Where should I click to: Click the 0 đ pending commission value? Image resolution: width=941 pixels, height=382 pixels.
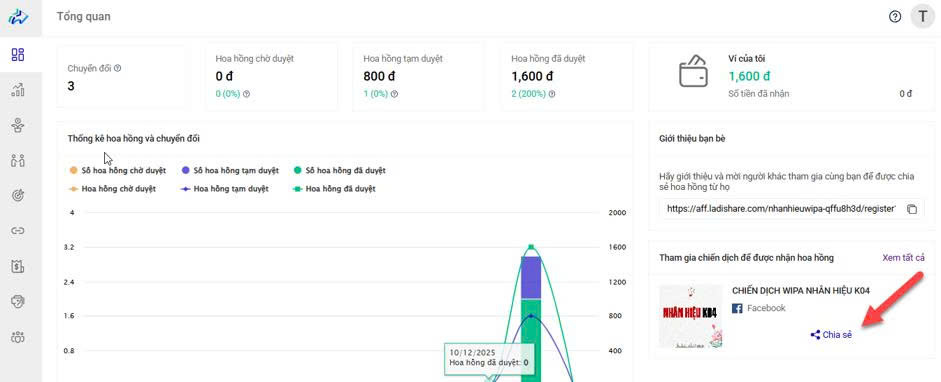click(x=225, y=77)
